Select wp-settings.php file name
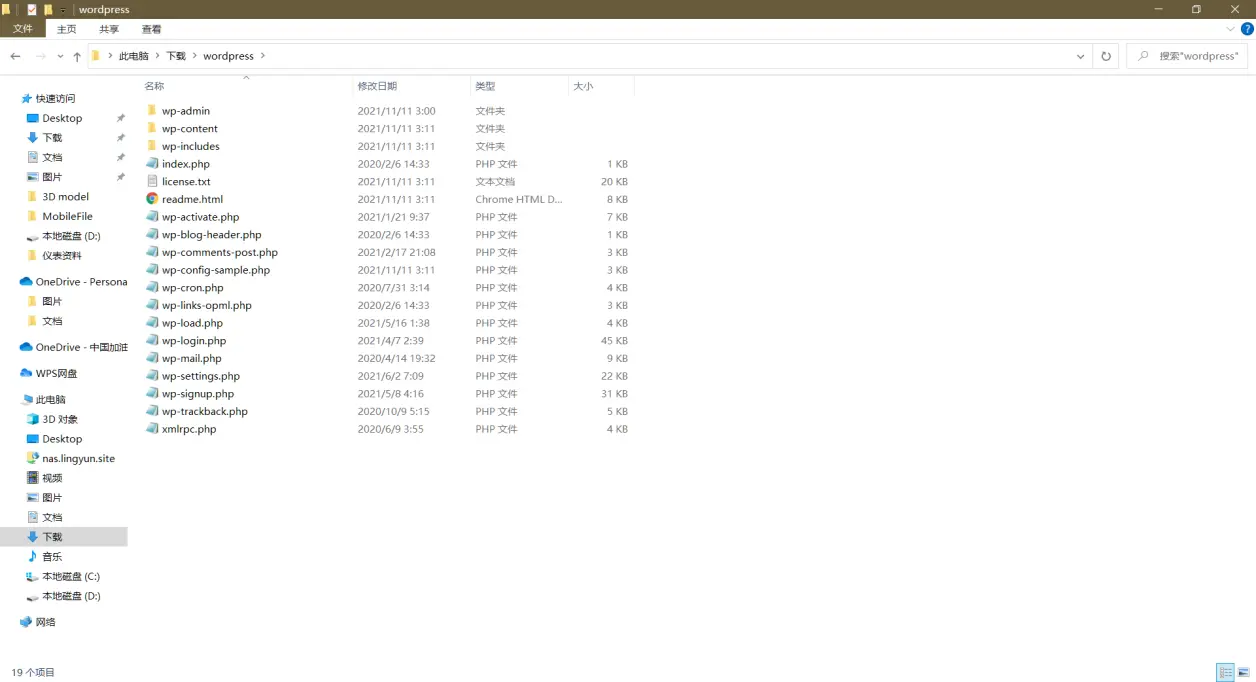Image resolution: width=1256 pixels, height=682 pixels. pyautogui.click(x=201, y=376)
